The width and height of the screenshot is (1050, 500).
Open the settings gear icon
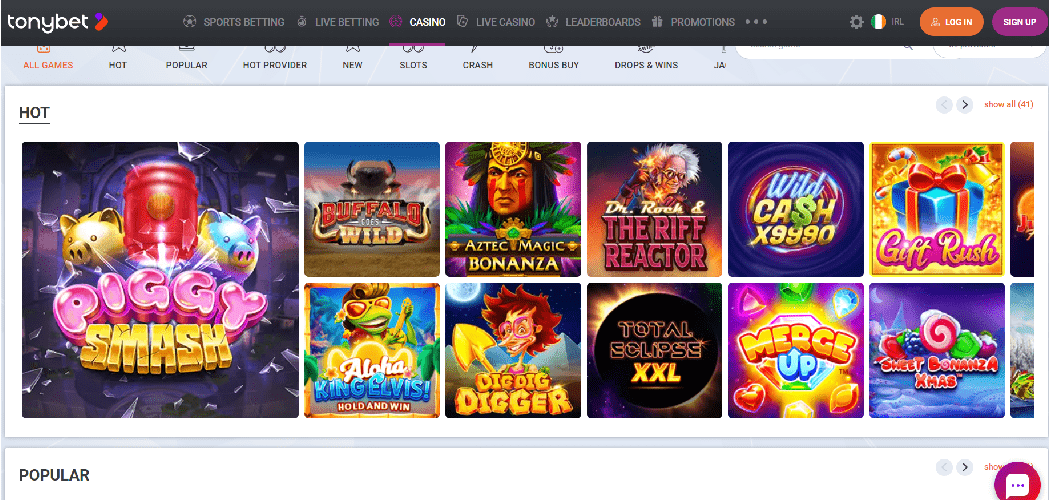[856, 22]
